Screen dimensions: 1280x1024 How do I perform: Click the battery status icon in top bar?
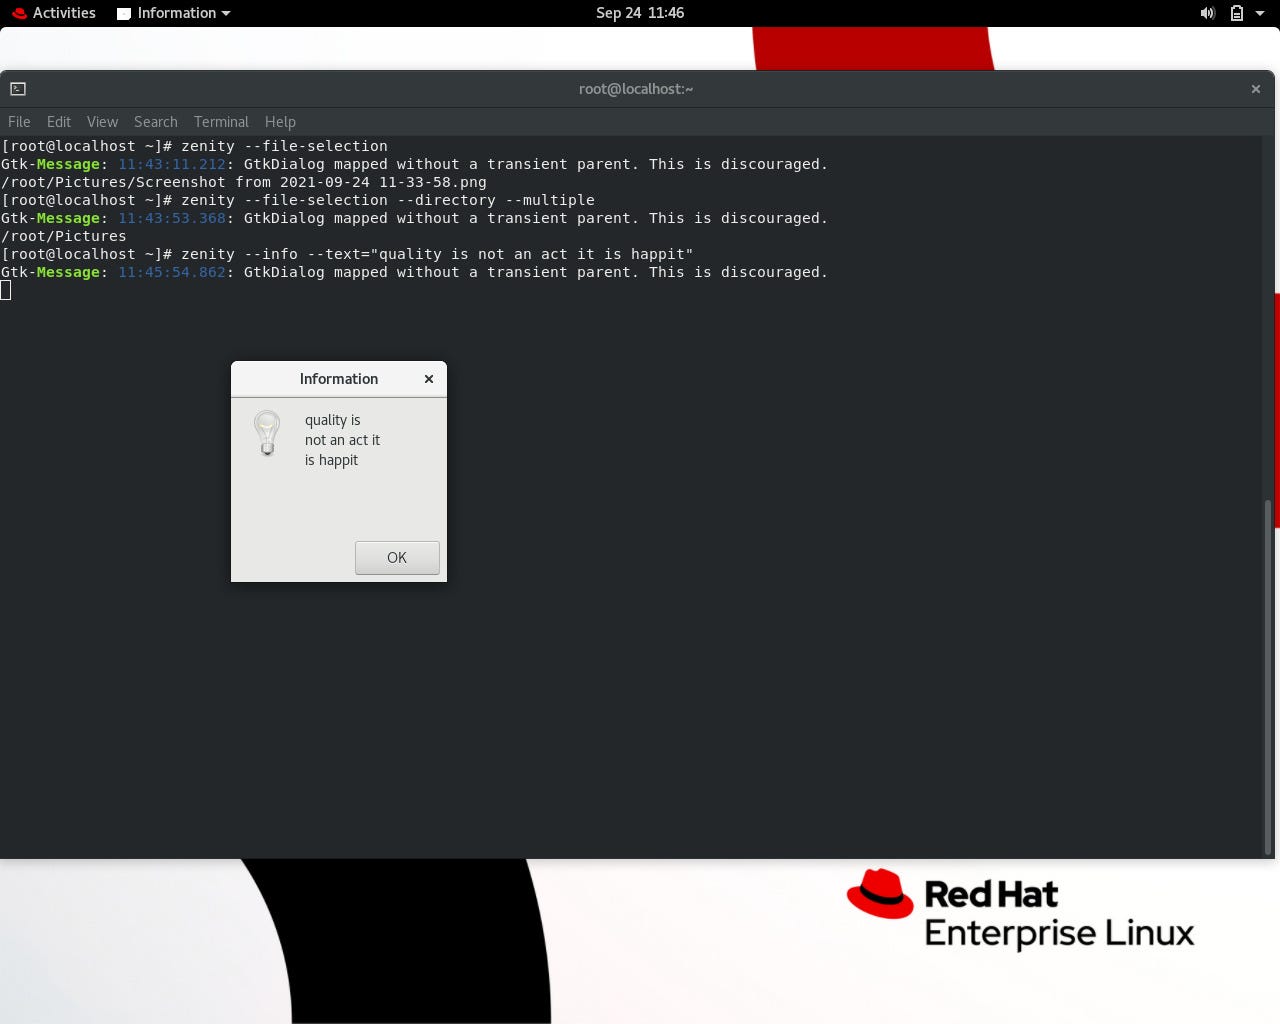tap(1235, 13)
